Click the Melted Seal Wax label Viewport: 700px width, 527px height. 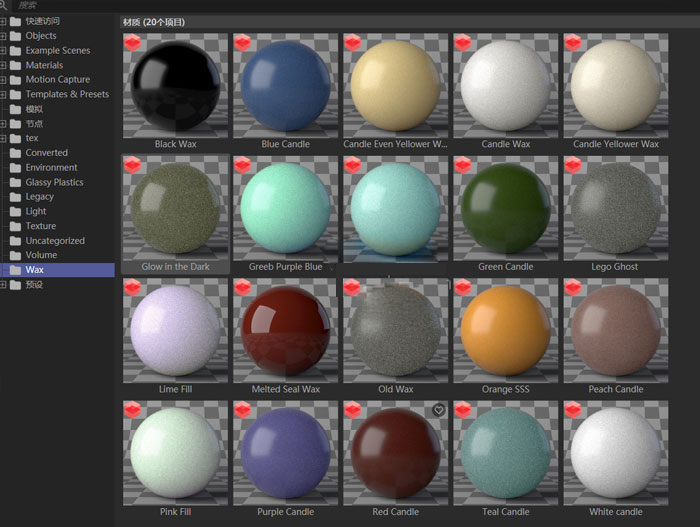286,389
